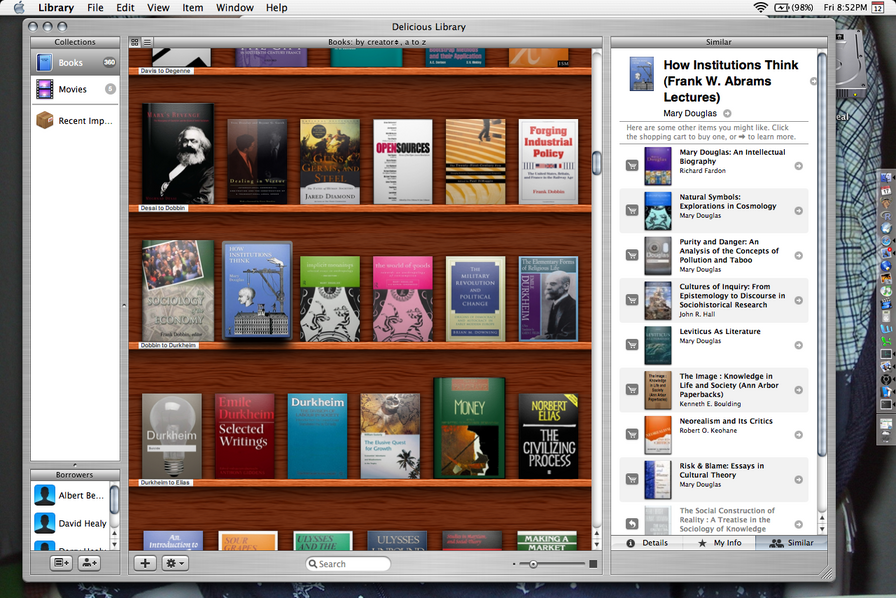The image size is (896, 598).
Task: Click the arrow next to Purity and Danger
Action: 798,255
